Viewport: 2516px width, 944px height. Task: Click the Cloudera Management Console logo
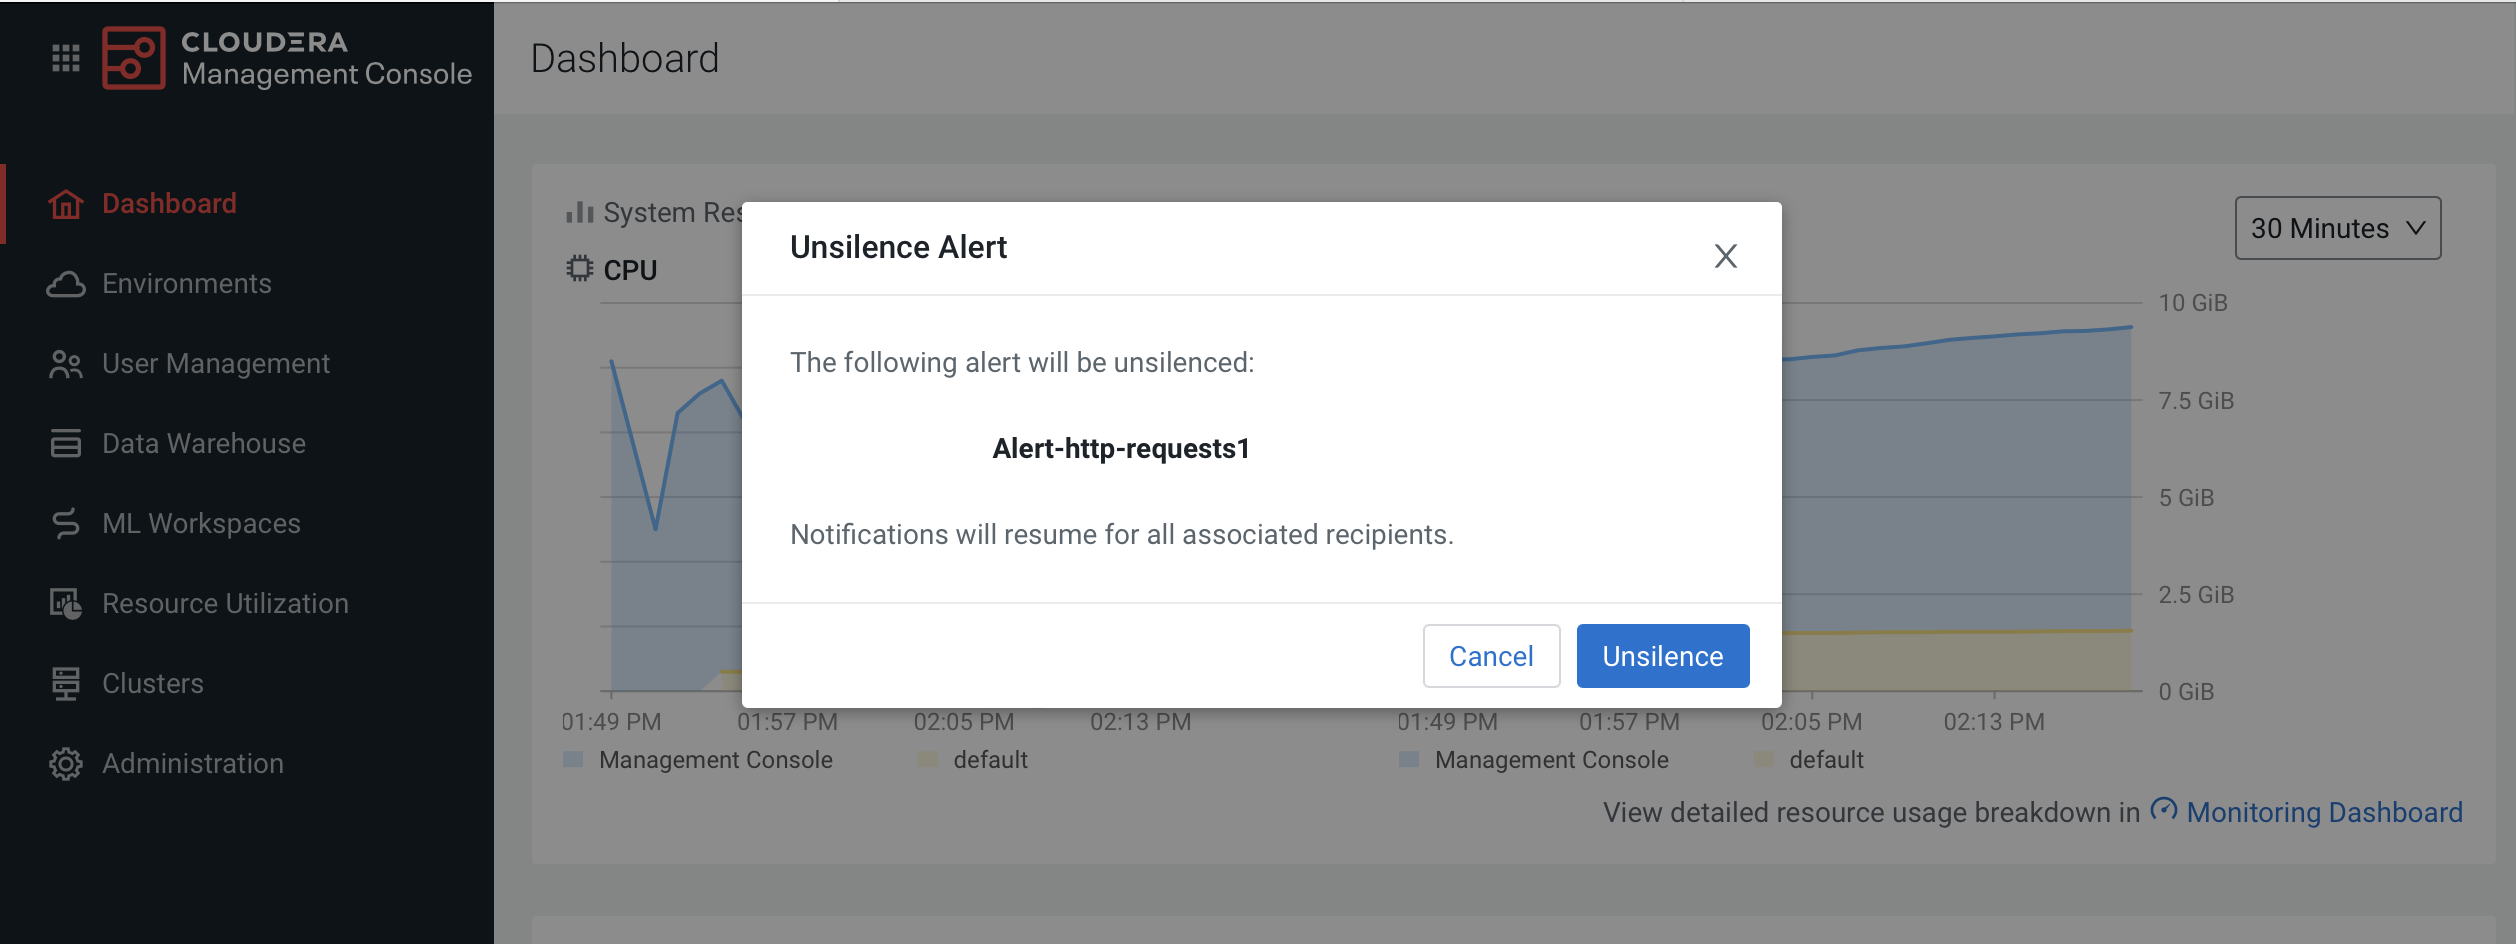(x=135, y=57)
